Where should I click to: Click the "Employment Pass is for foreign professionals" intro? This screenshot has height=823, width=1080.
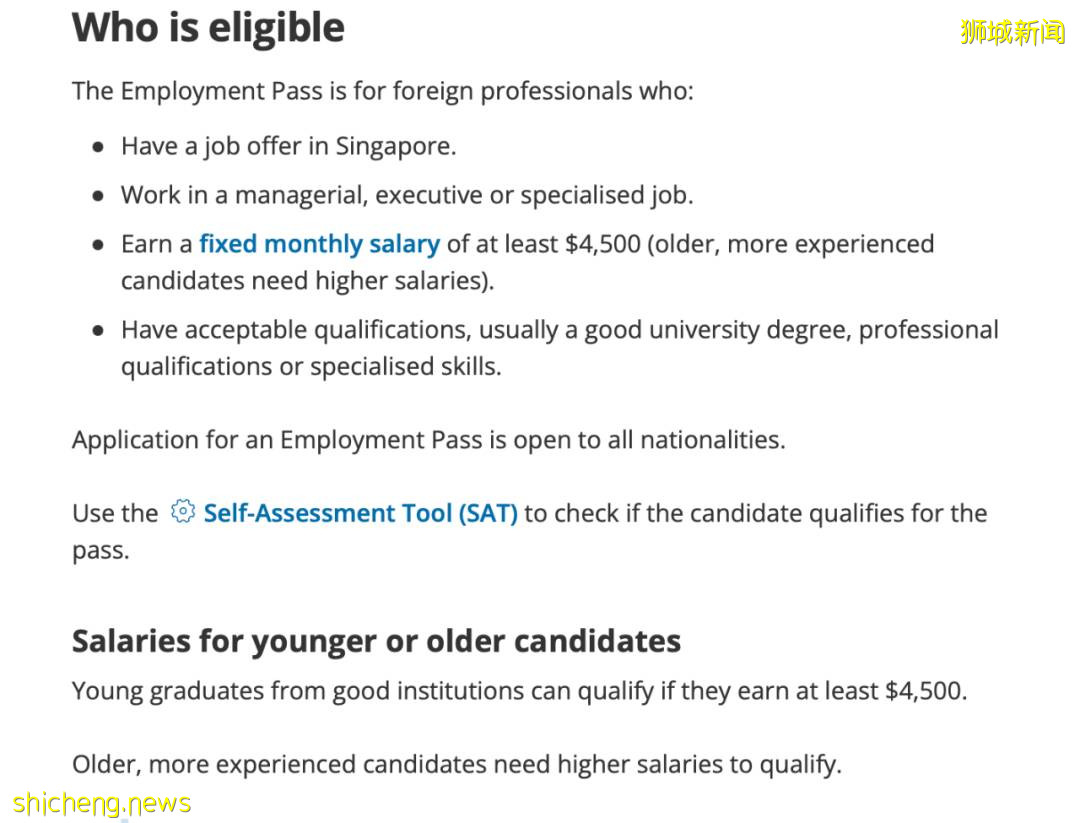tap(382, 91)
